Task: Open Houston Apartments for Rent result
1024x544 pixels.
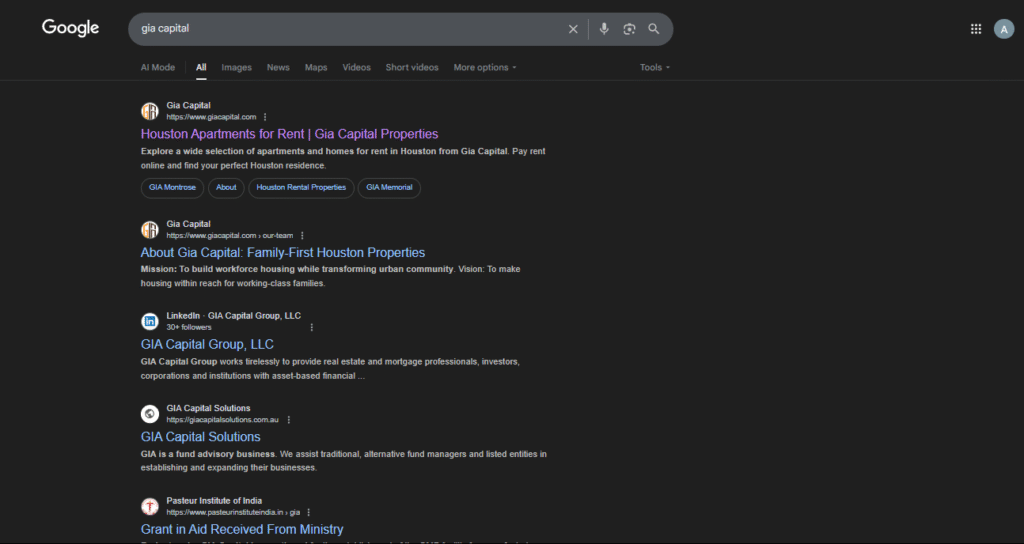Action: (x=289, y=134)
